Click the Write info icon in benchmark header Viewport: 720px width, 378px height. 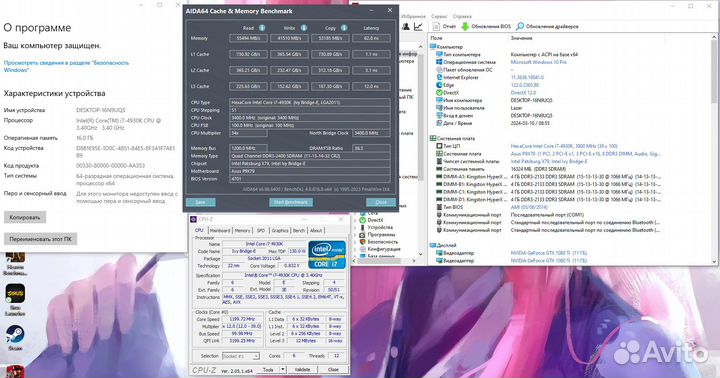coord(304,28)
